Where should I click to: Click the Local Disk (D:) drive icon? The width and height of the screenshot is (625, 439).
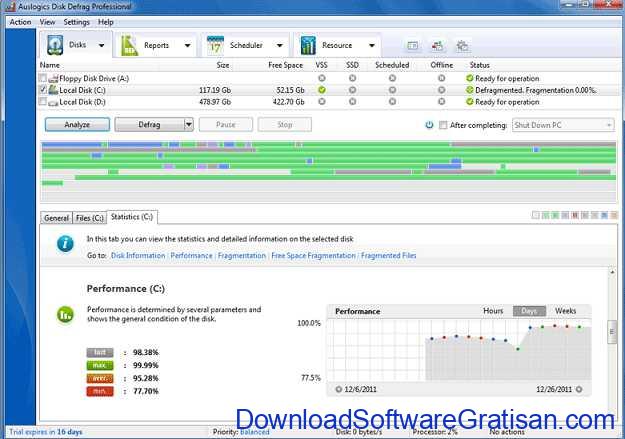coord(53,102)
